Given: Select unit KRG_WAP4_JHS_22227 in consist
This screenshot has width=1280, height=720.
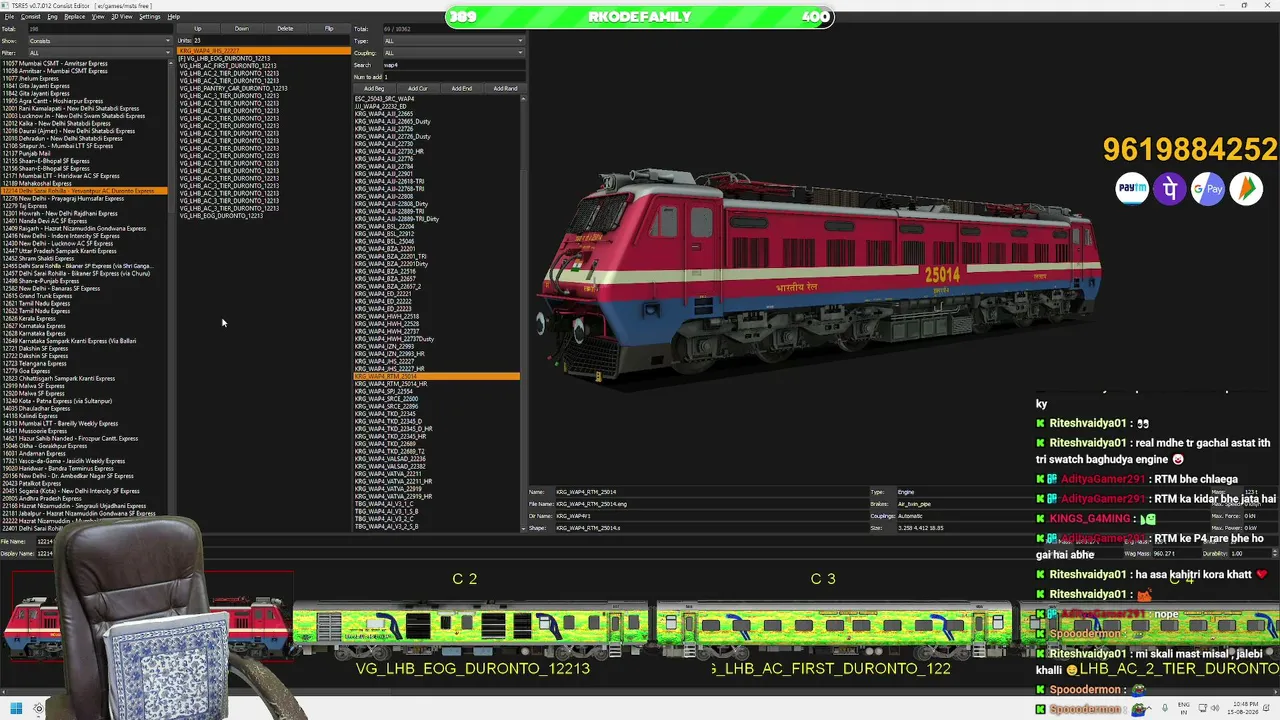Looking at the screenshot, I should coord(264,51).
